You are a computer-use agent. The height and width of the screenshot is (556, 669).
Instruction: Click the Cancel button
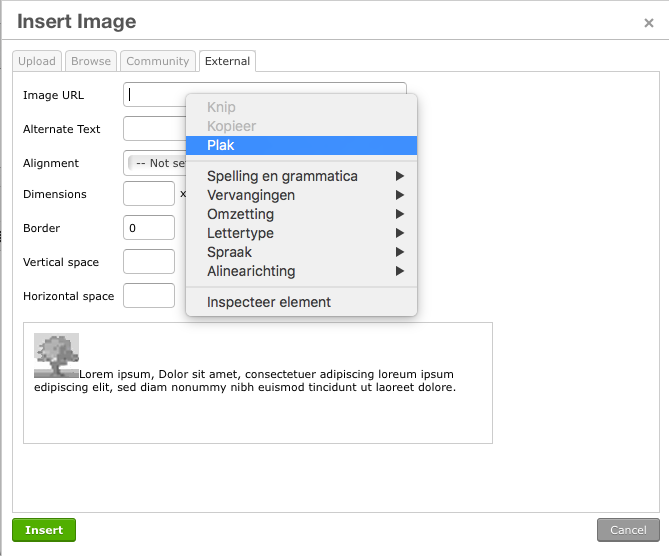coord(628,530)
